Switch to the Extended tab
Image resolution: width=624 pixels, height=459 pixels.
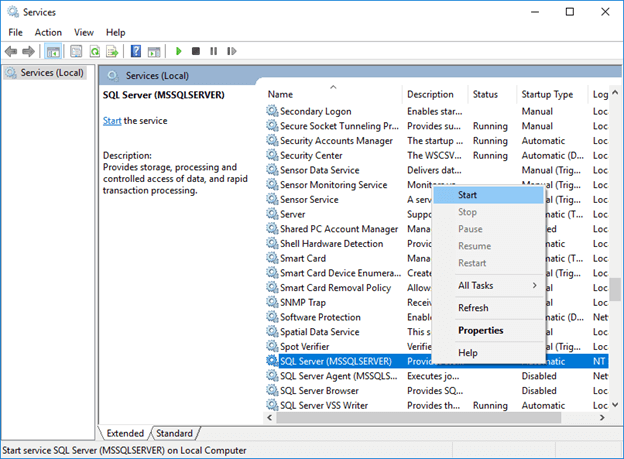click(x=125, y=433)
